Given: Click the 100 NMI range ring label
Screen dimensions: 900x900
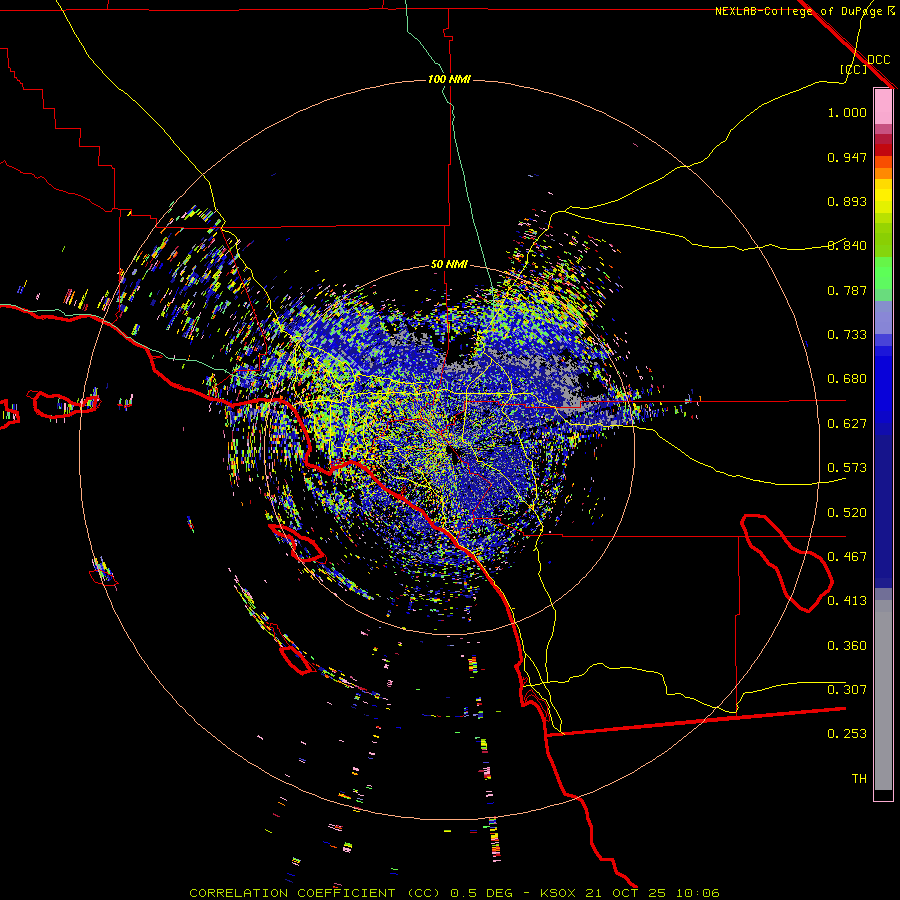Looking at the screenshot, I should point(449,79).
